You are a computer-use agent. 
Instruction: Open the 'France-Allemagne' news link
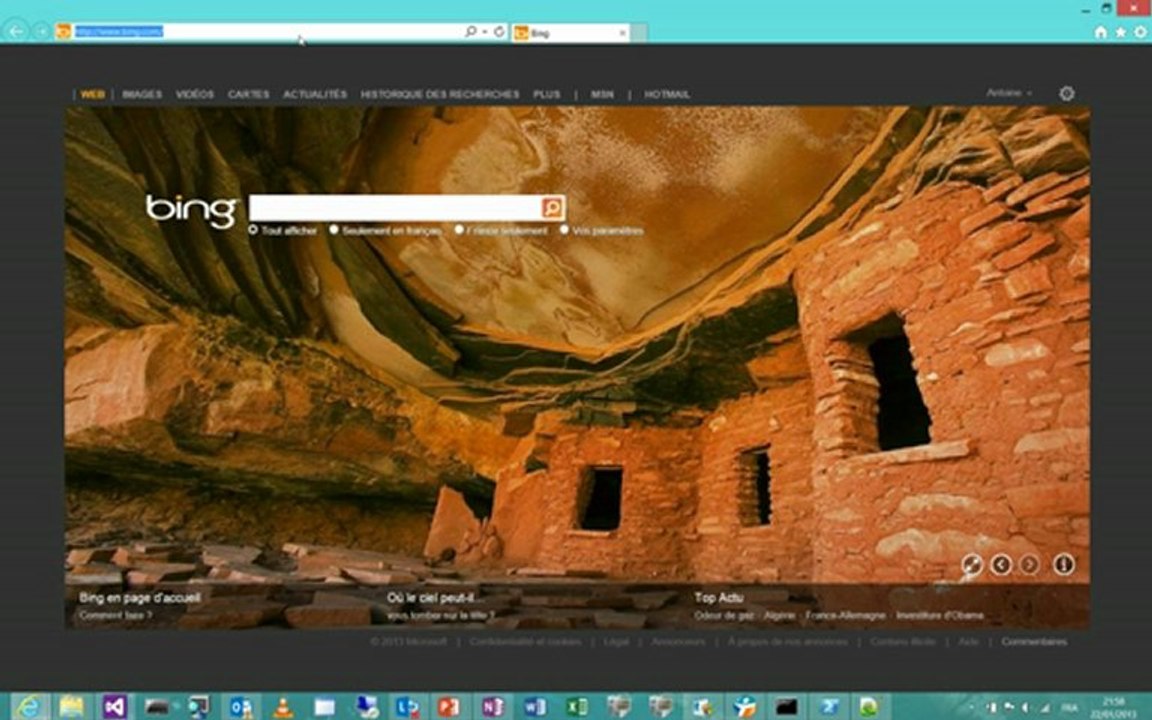(x=846, y=616)
